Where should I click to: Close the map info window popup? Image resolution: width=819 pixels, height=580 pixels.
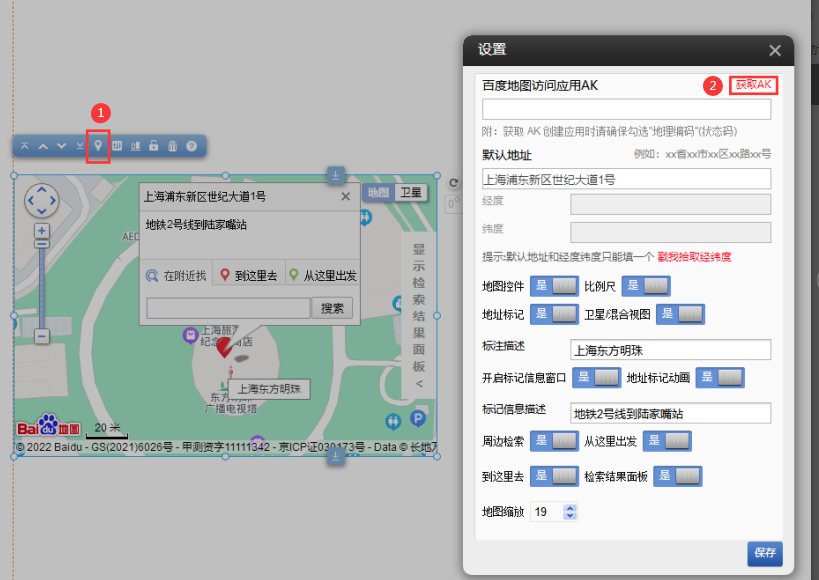coord(346,197)
